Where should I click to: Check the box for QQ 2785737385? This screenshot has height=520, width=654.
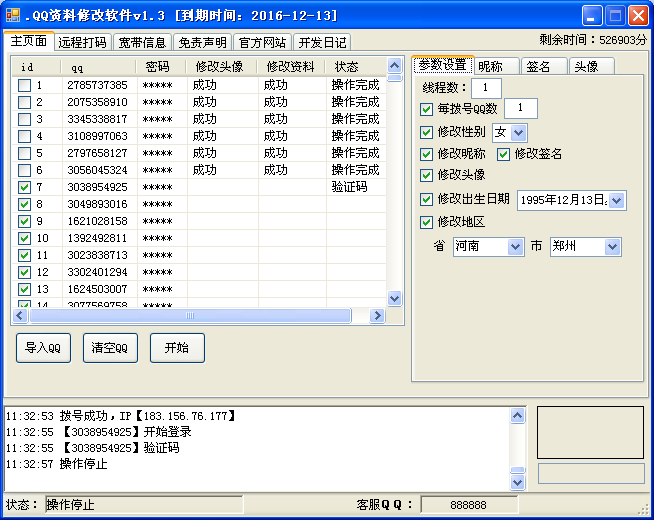click(25, 85)
